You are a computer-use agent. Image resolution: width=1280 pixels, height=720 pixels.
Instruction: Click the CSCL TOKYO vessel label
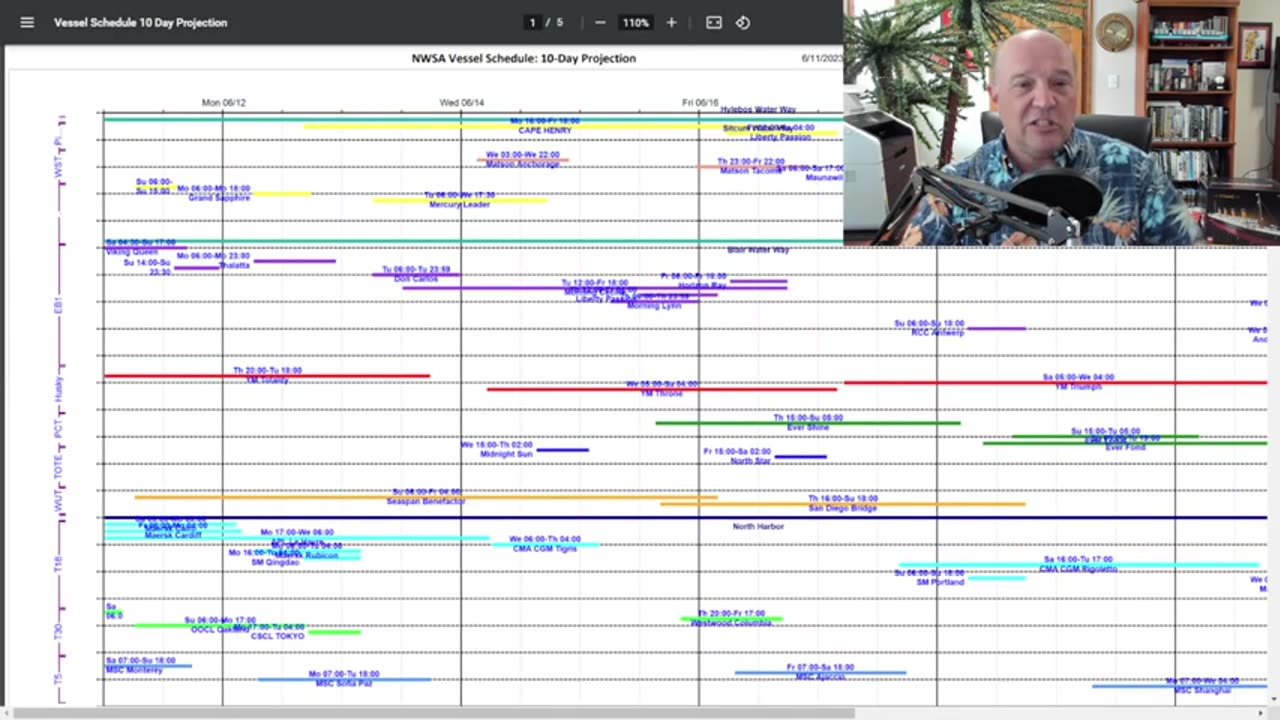[277, 637]
